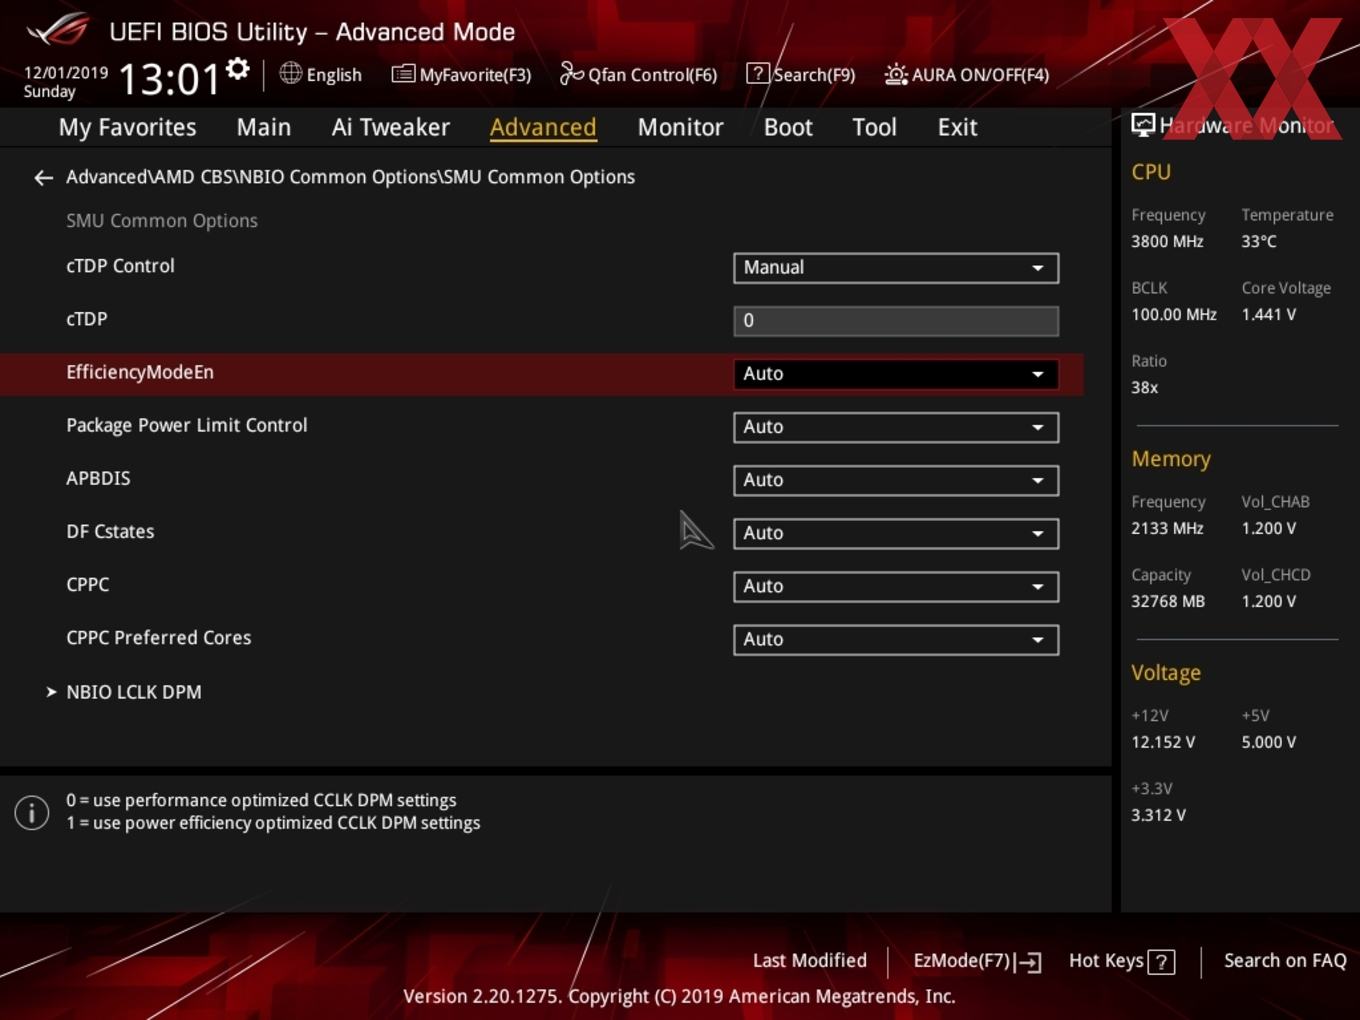
Task: Switch to the Ai Tweaker tab
Action: pyautogui.click(x=391, y=127)
